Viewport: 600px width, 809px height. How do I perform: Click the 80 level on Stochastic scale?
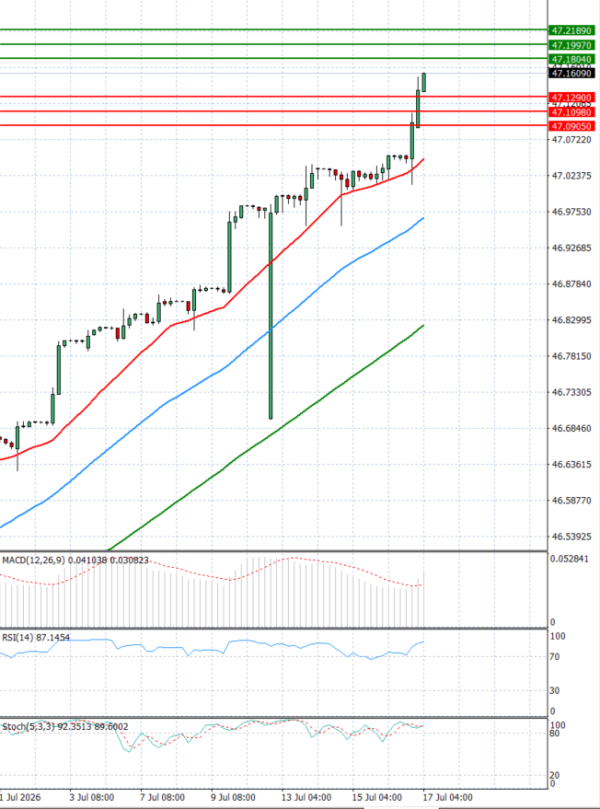click(x=555, y=733)
